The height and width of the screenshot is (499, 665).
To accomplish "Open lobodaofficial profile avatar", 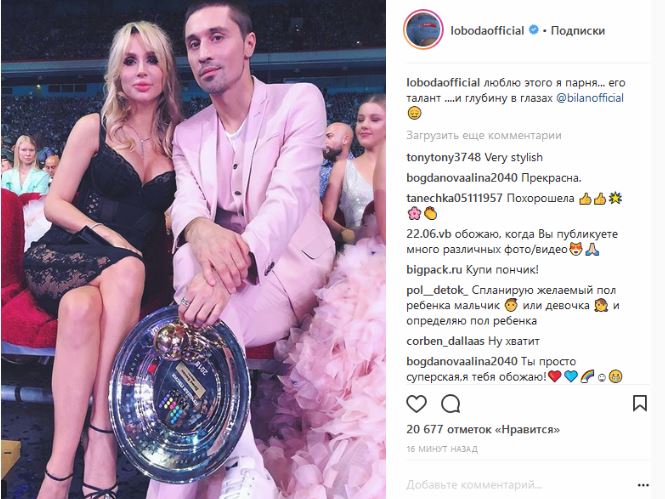I will point(423,30).
